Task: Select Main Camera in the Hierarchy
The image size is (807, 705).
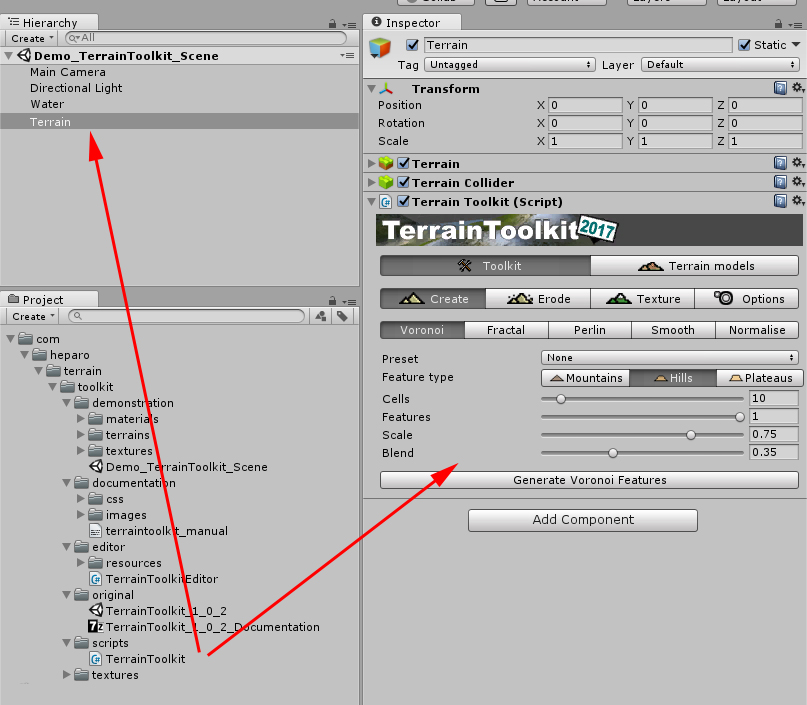Action: tap(67, 72)
